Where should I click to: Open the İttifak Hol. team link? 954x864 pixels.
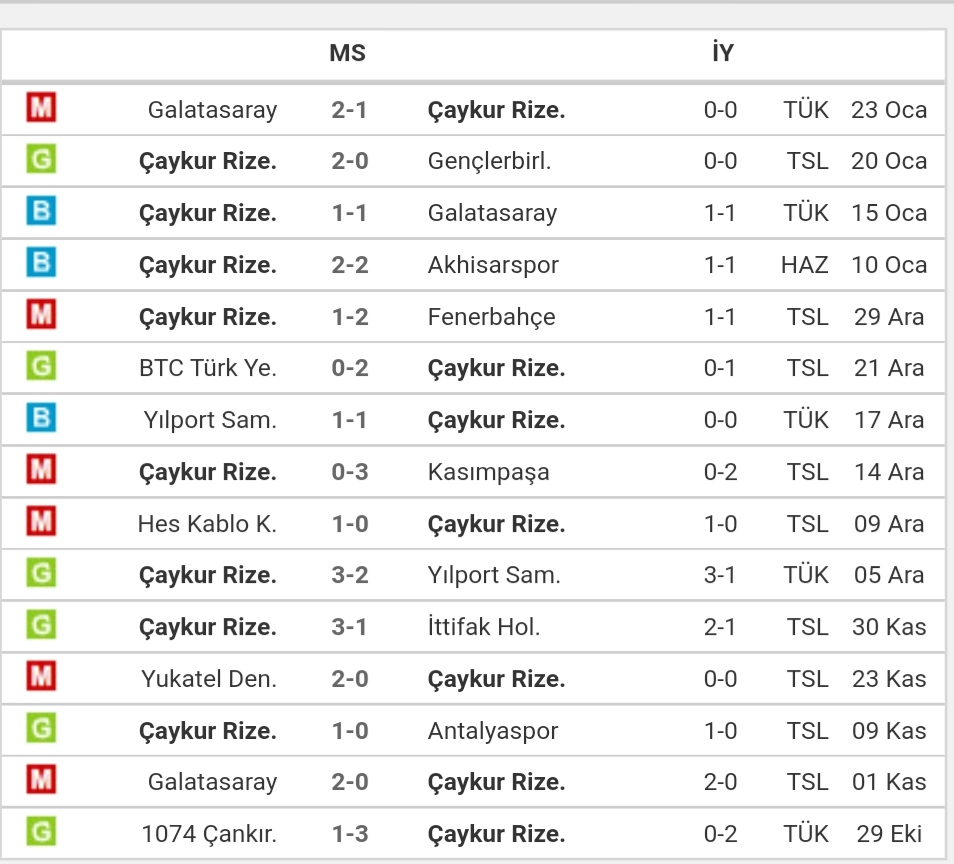(484, 626)
